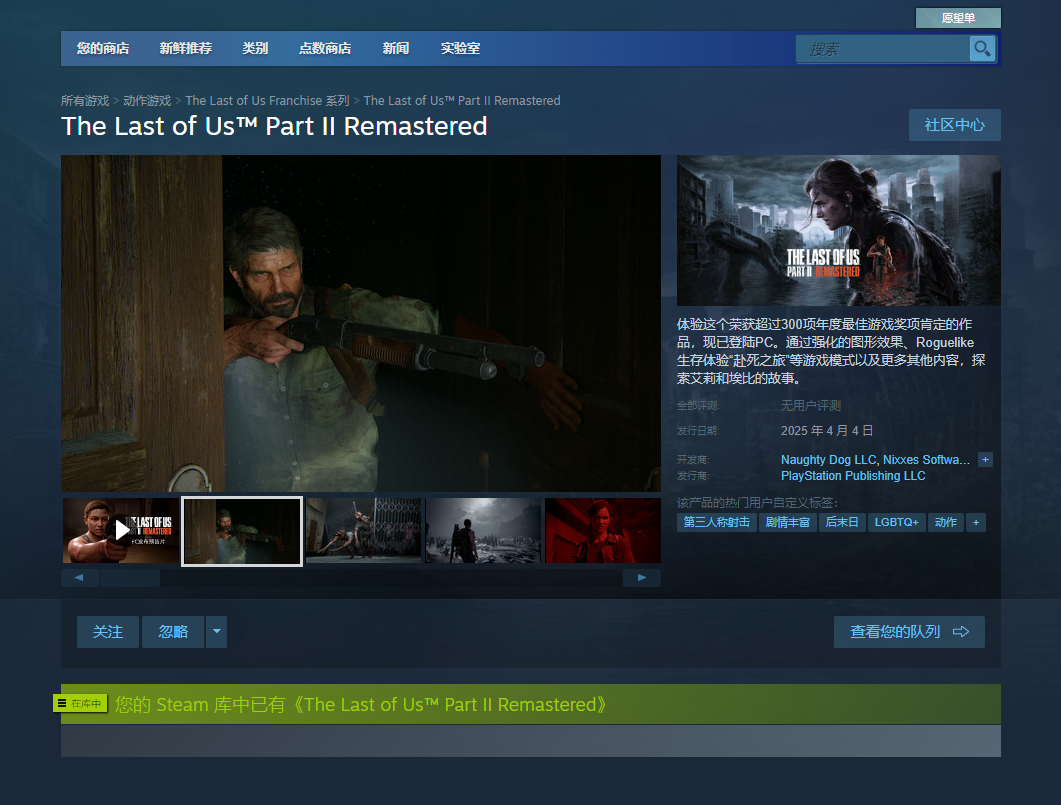Go to 点数商店 tab

(x=325, y=49)
